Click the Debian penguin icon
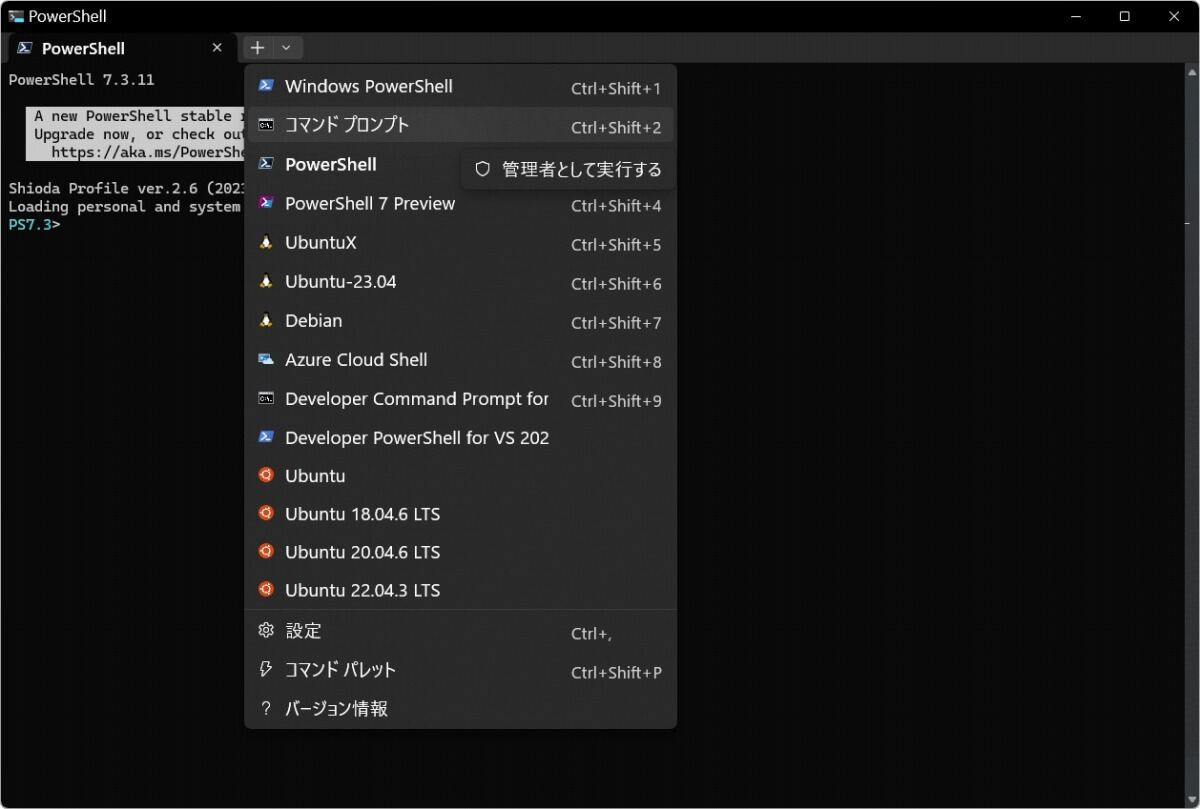The image size is (1200, 809). coord(266,320)
